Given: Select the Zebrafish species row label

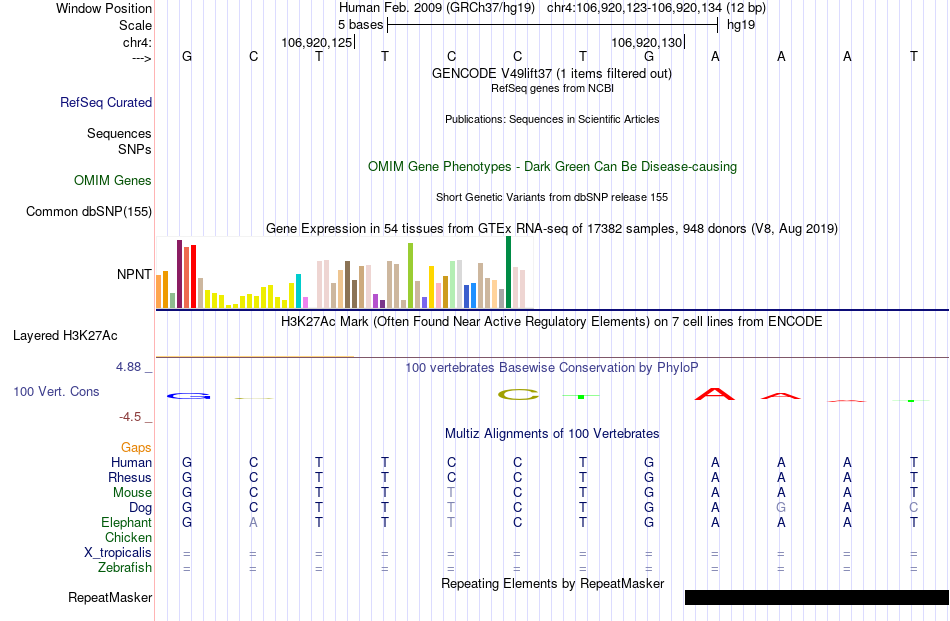Looking at the screenshot, I should 125,568.
